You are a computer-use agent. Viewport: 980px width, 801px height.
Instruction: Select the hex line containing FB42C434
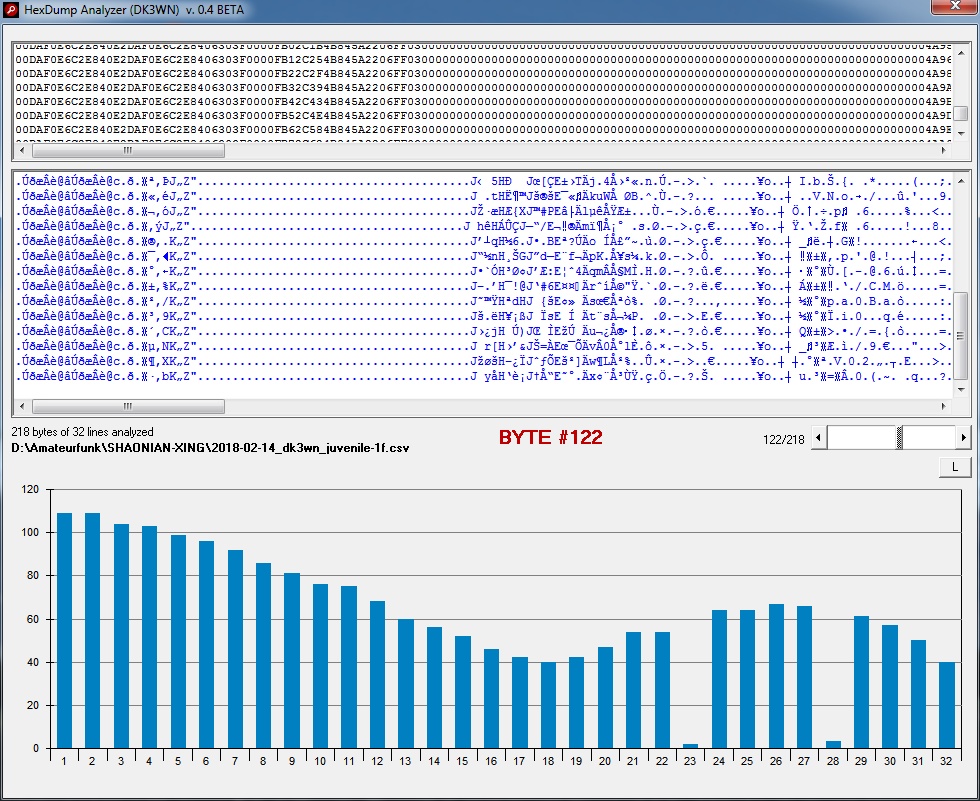tap(483, 101)
